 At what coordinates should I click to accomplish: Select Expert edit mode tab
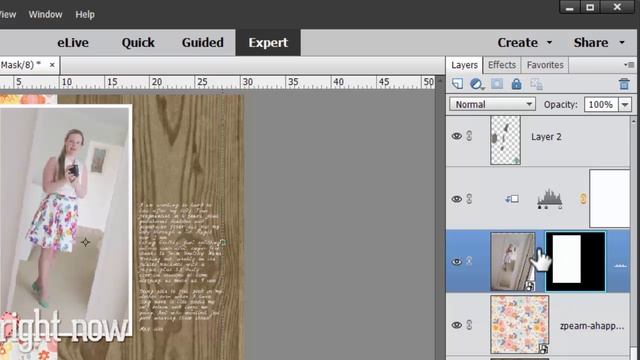[268, 42]
